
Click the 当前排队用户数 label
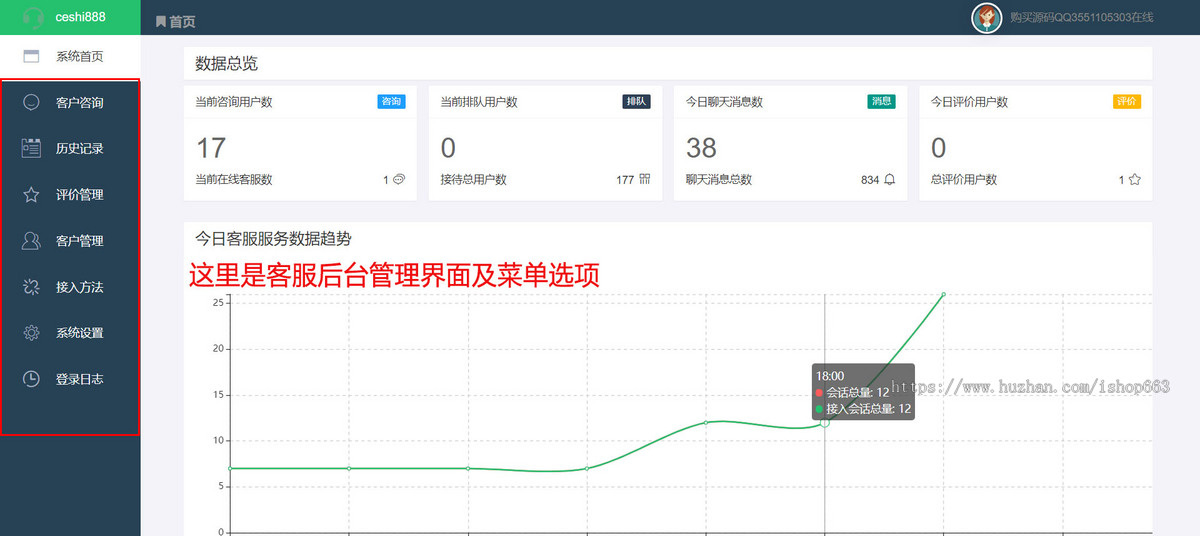coord(479,102)
